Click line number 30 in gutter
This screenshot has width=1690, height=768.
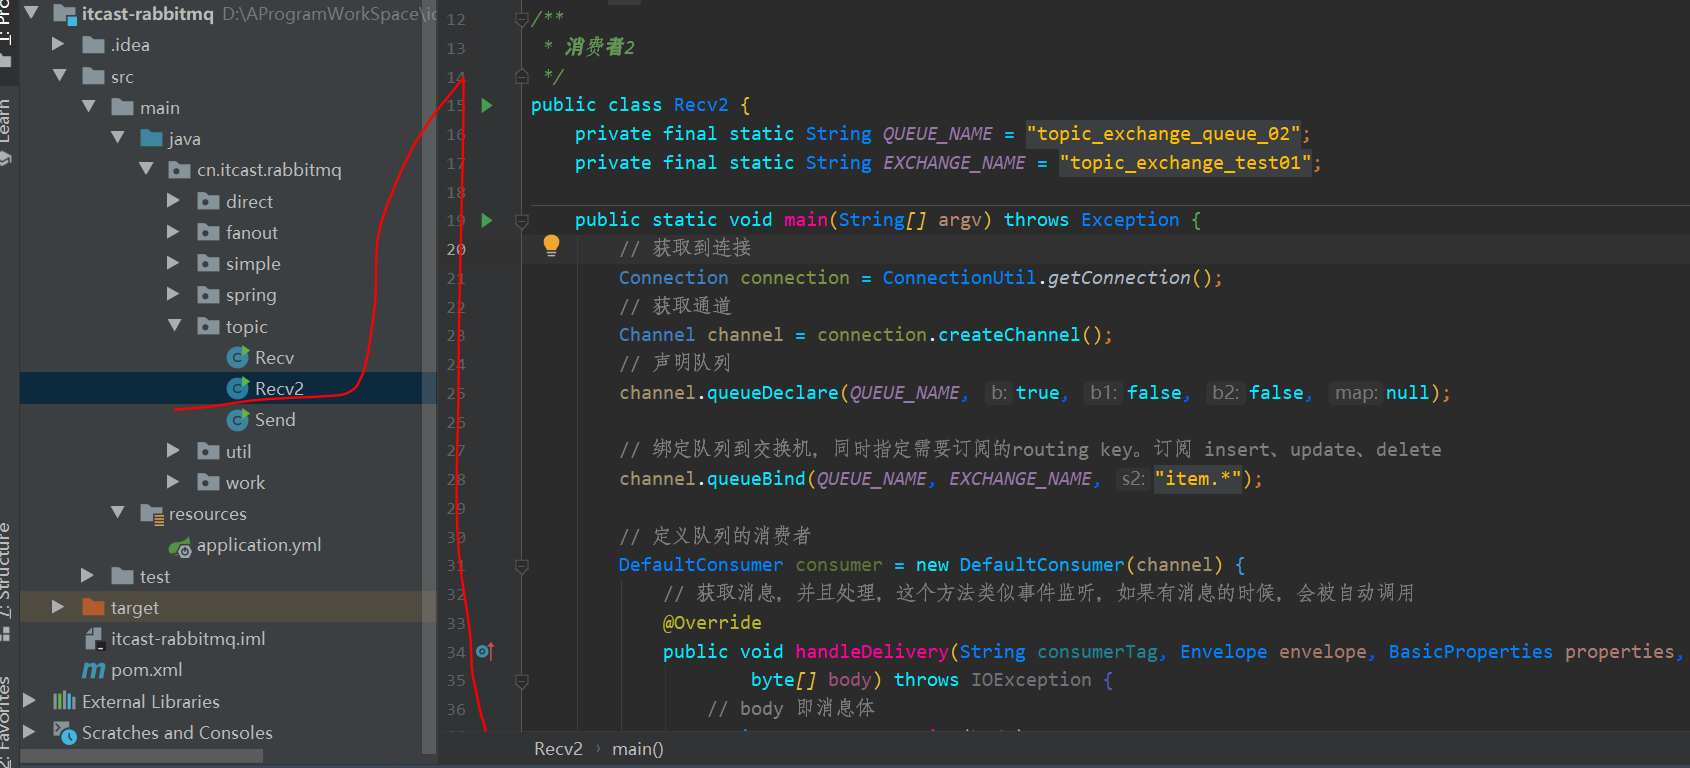(456, 537)
